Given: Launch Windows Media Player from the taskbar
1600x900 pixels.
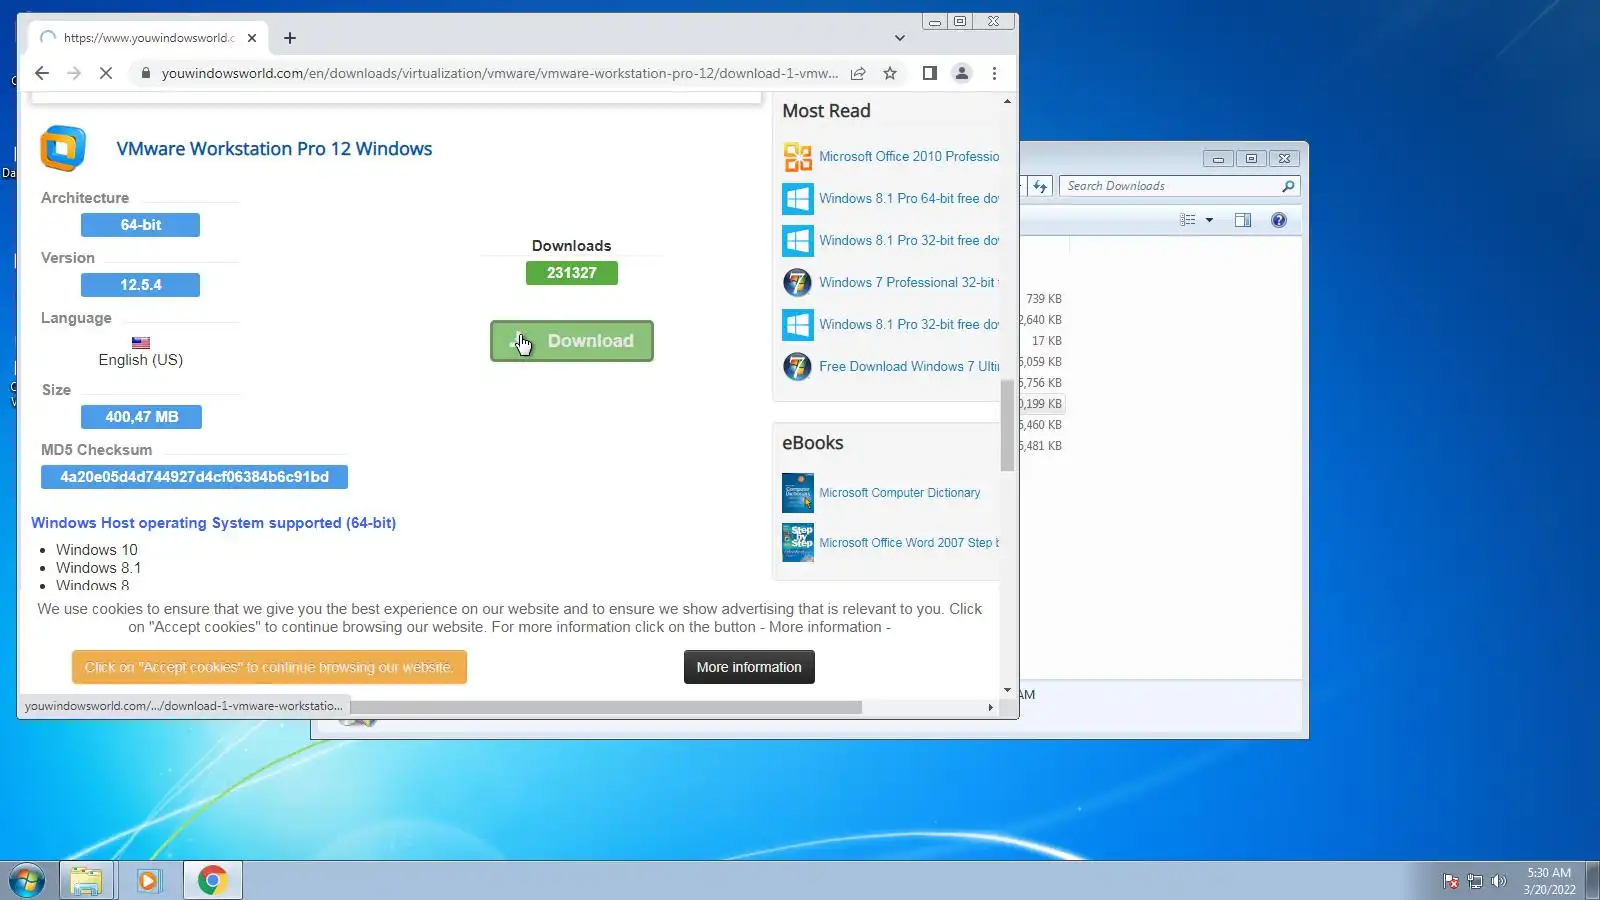Looking at the screenshot, I should pos(149,881).
